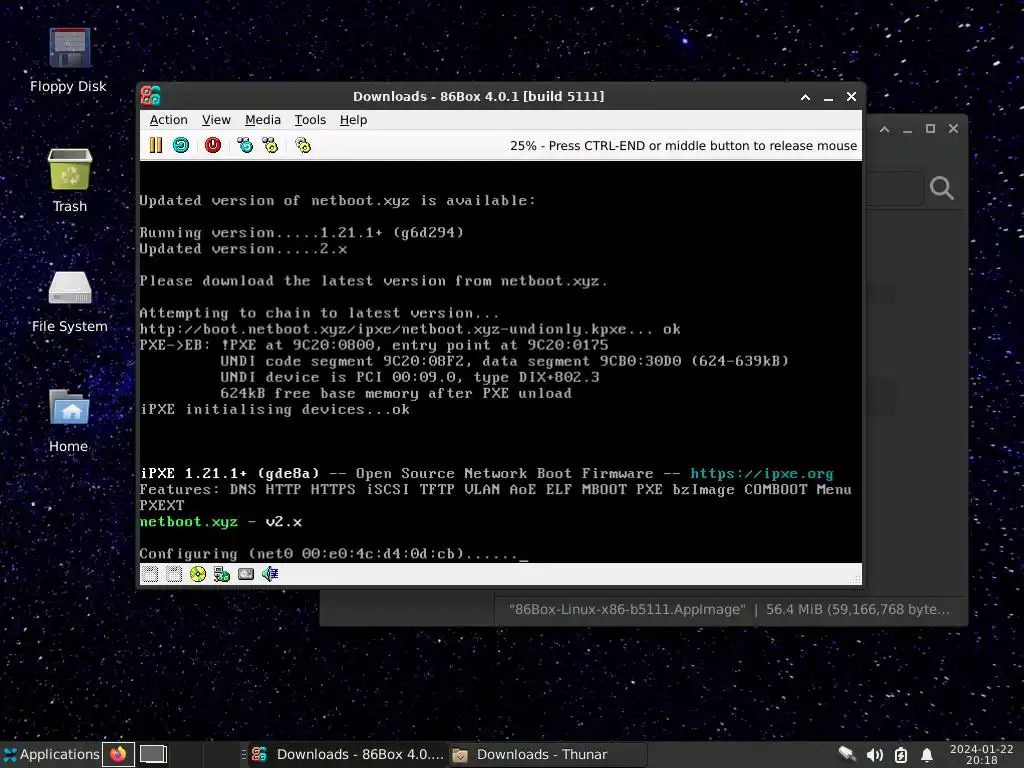Screen dimensions: 1024x768
Task: Click the CD-ROM disc icon in 86Box status bar
Action: 198,574
